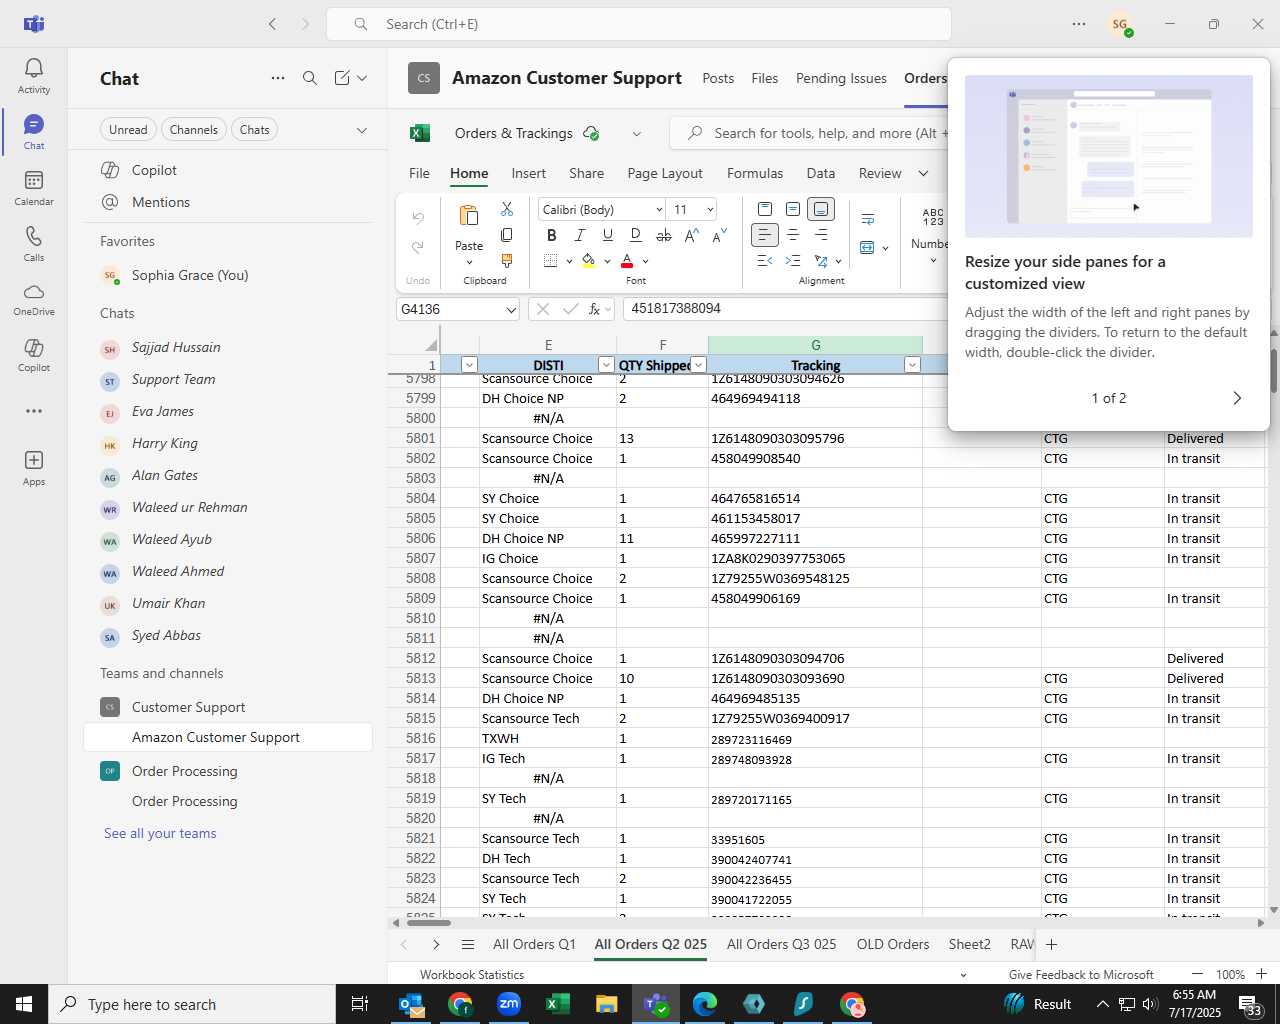This screenshot has width=1280, height=1024.
Task: Toggle bottom vertical alignment
Action: coord(821,209)
